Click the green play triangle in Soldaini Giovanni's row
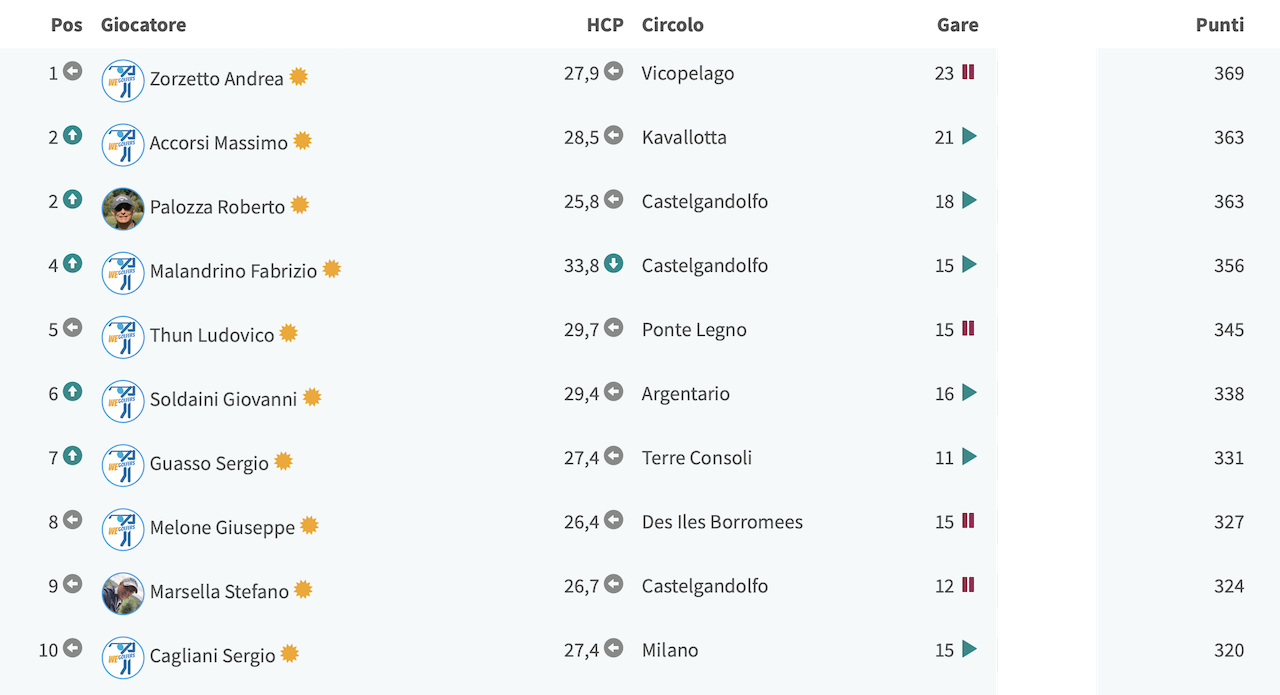The image size is (1280, 695). tap(969, 393)
